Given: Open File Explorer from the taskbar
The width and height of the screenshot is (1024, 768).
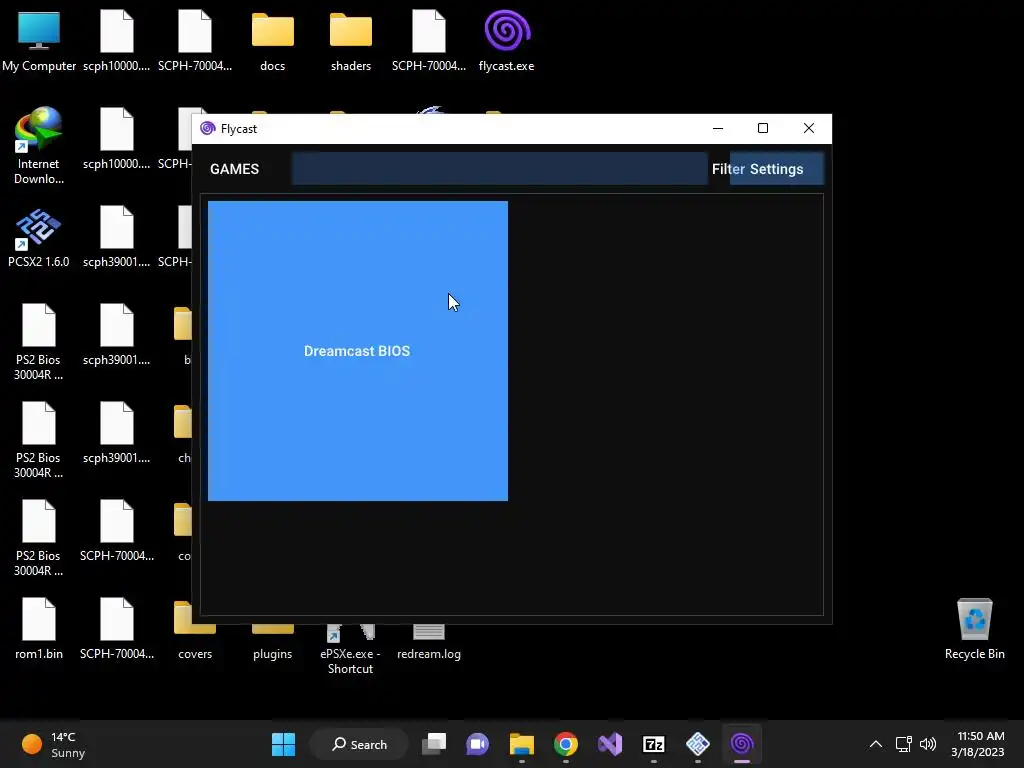Looking at the screenshot, I should 522,744.
